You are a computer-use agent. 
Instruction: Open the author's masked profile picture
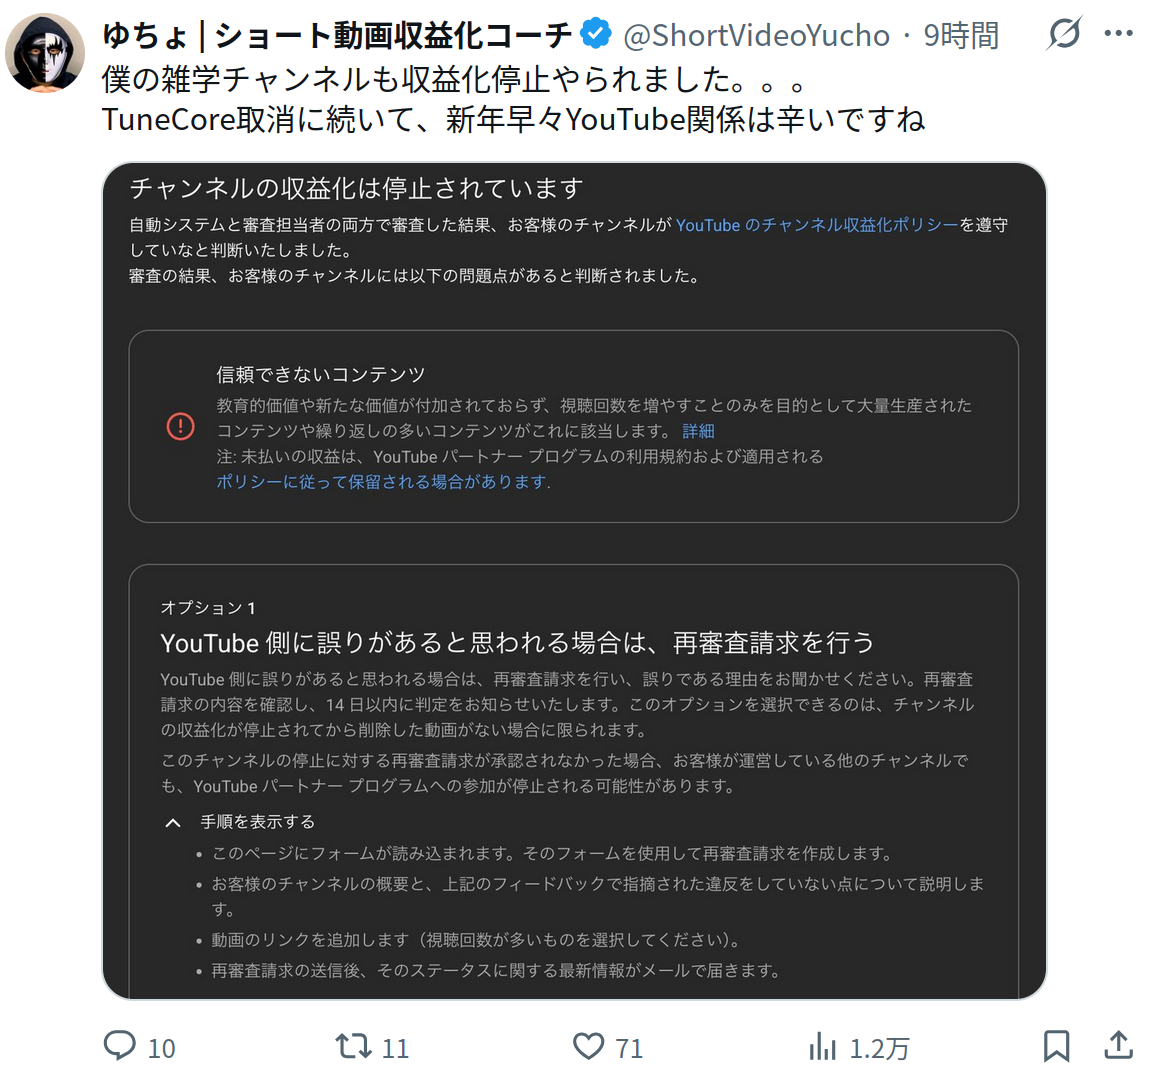point(45,53)
